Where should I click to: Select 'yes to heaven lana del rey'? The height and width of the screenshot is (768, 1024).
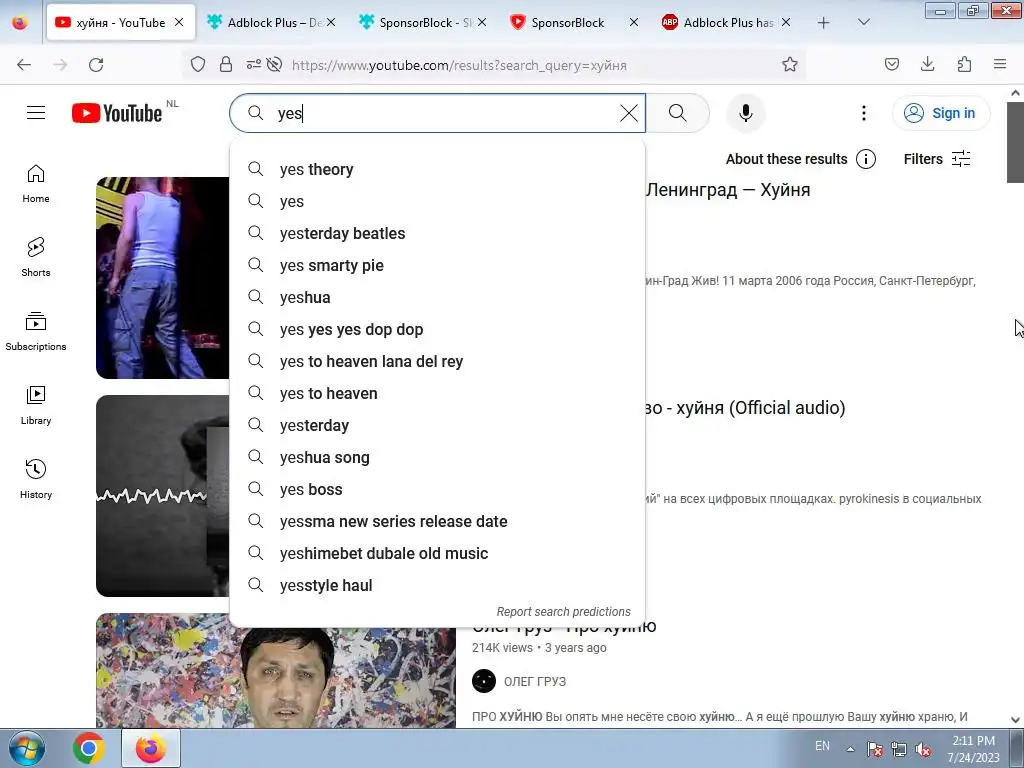[x=437, y=361]
